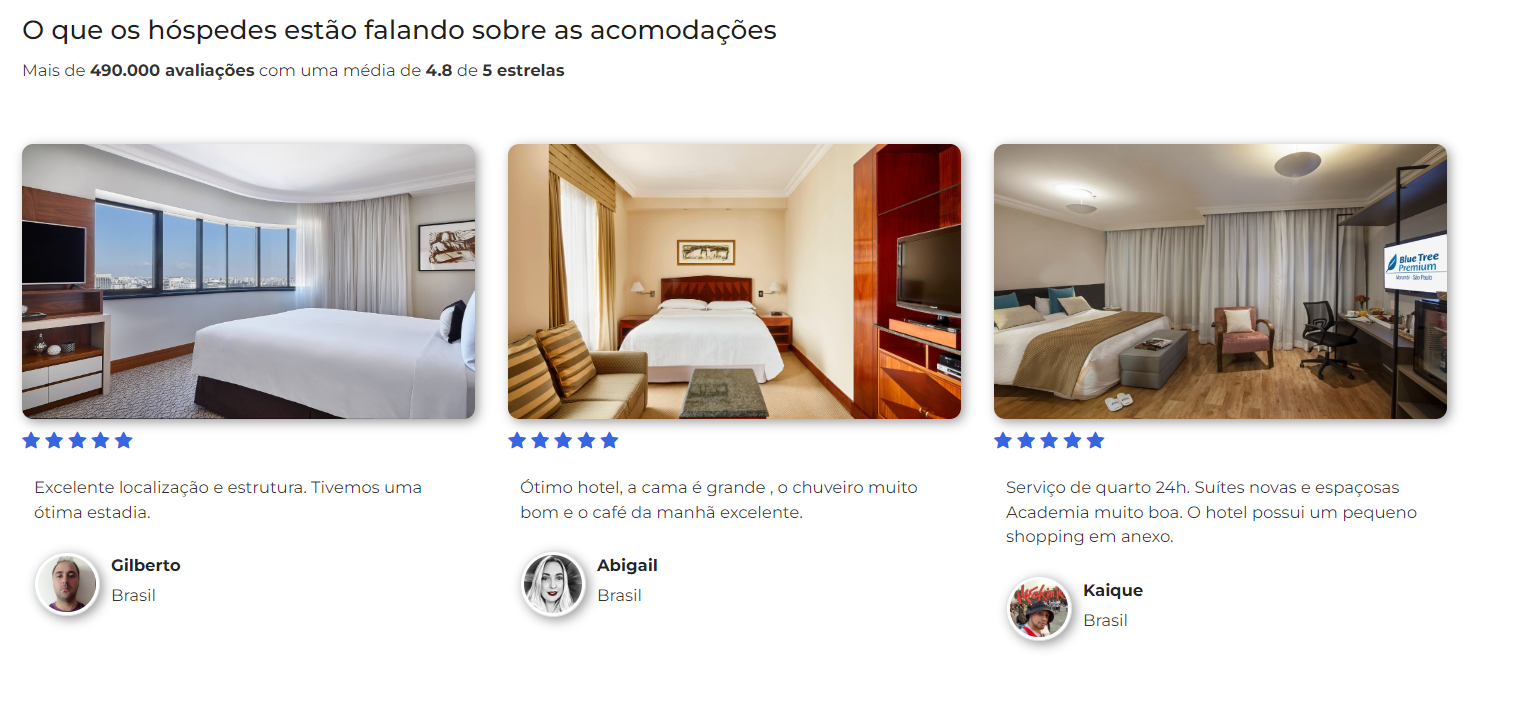Click the 490.000 avaliações bold text
The width and height of the screenshot is (1527, 715).
pos(172,71)
